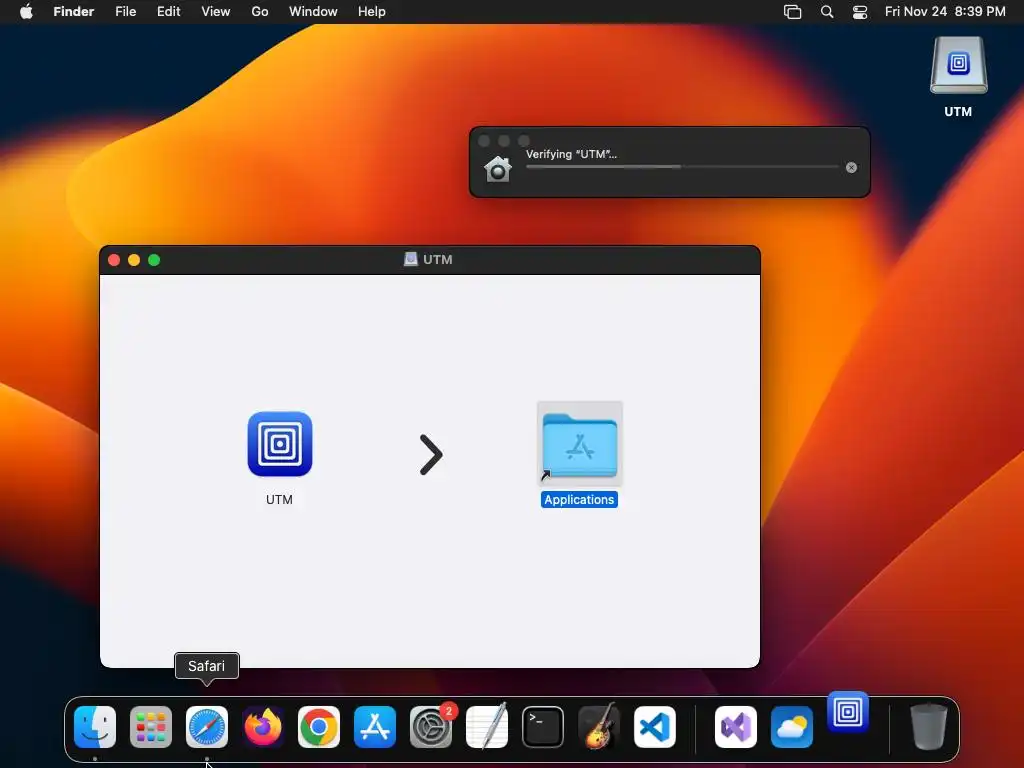Launch Google Chrome from the Dock
1024x768 pixels.
[319, 727]
